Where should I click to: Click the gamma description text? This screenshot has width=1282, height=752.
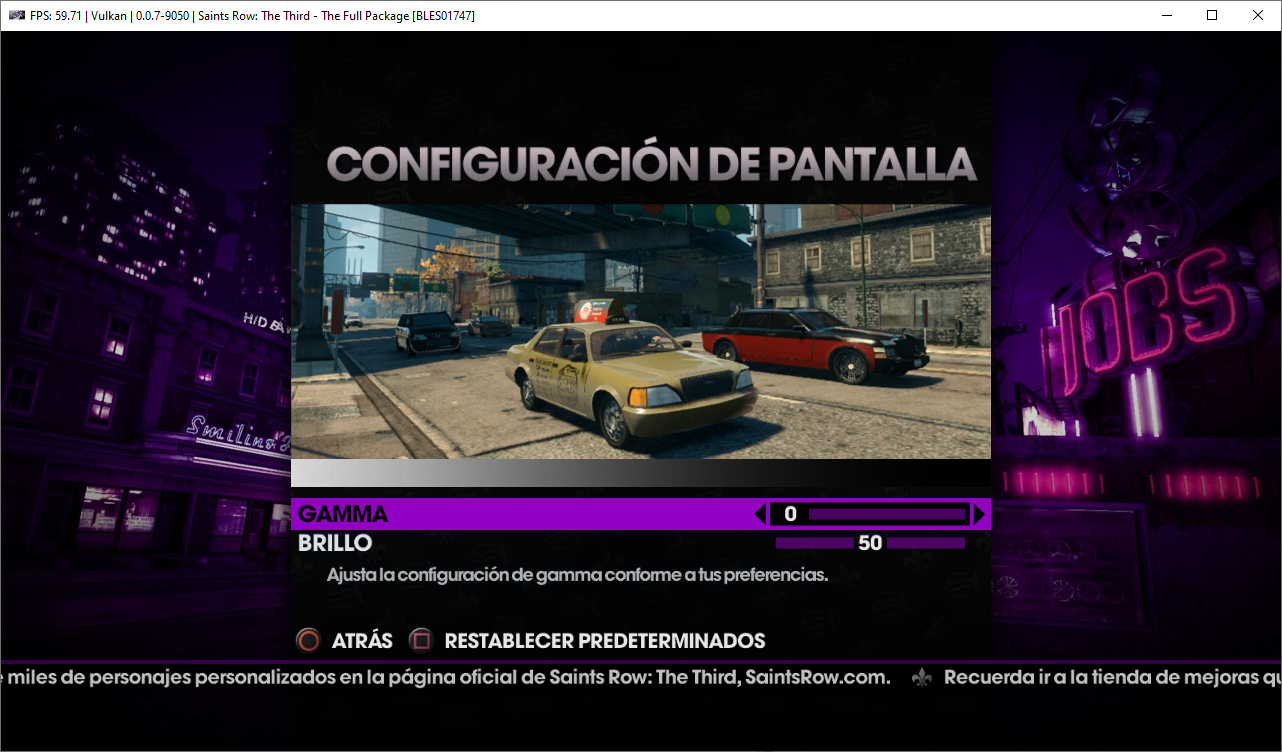pyautogui.click(x=577, y=575)
